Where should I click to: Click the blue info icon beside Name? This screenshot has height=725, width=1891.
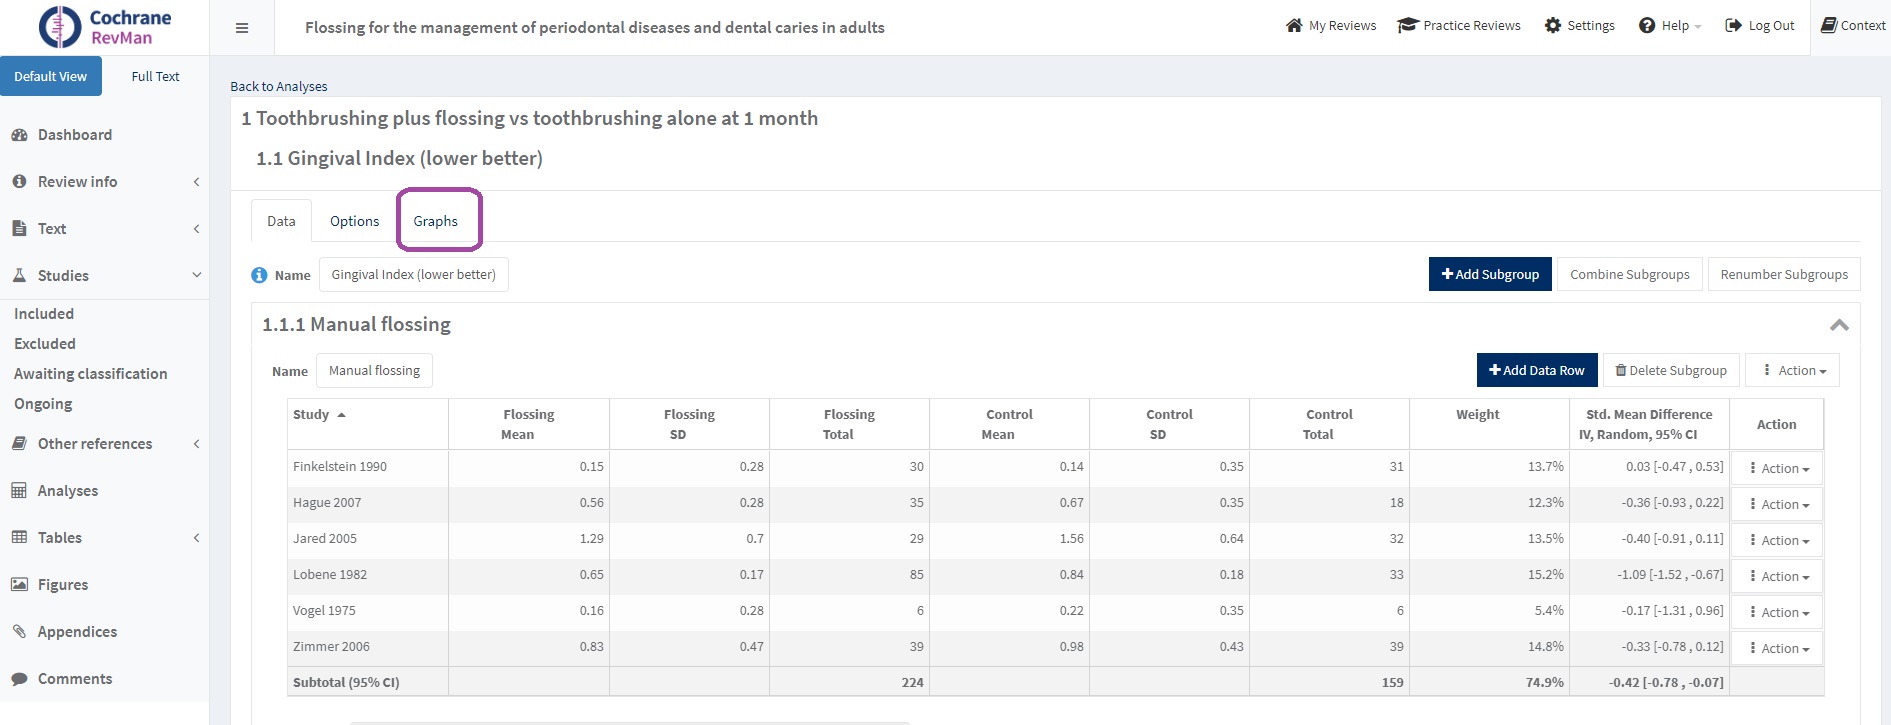click(259, 275)
